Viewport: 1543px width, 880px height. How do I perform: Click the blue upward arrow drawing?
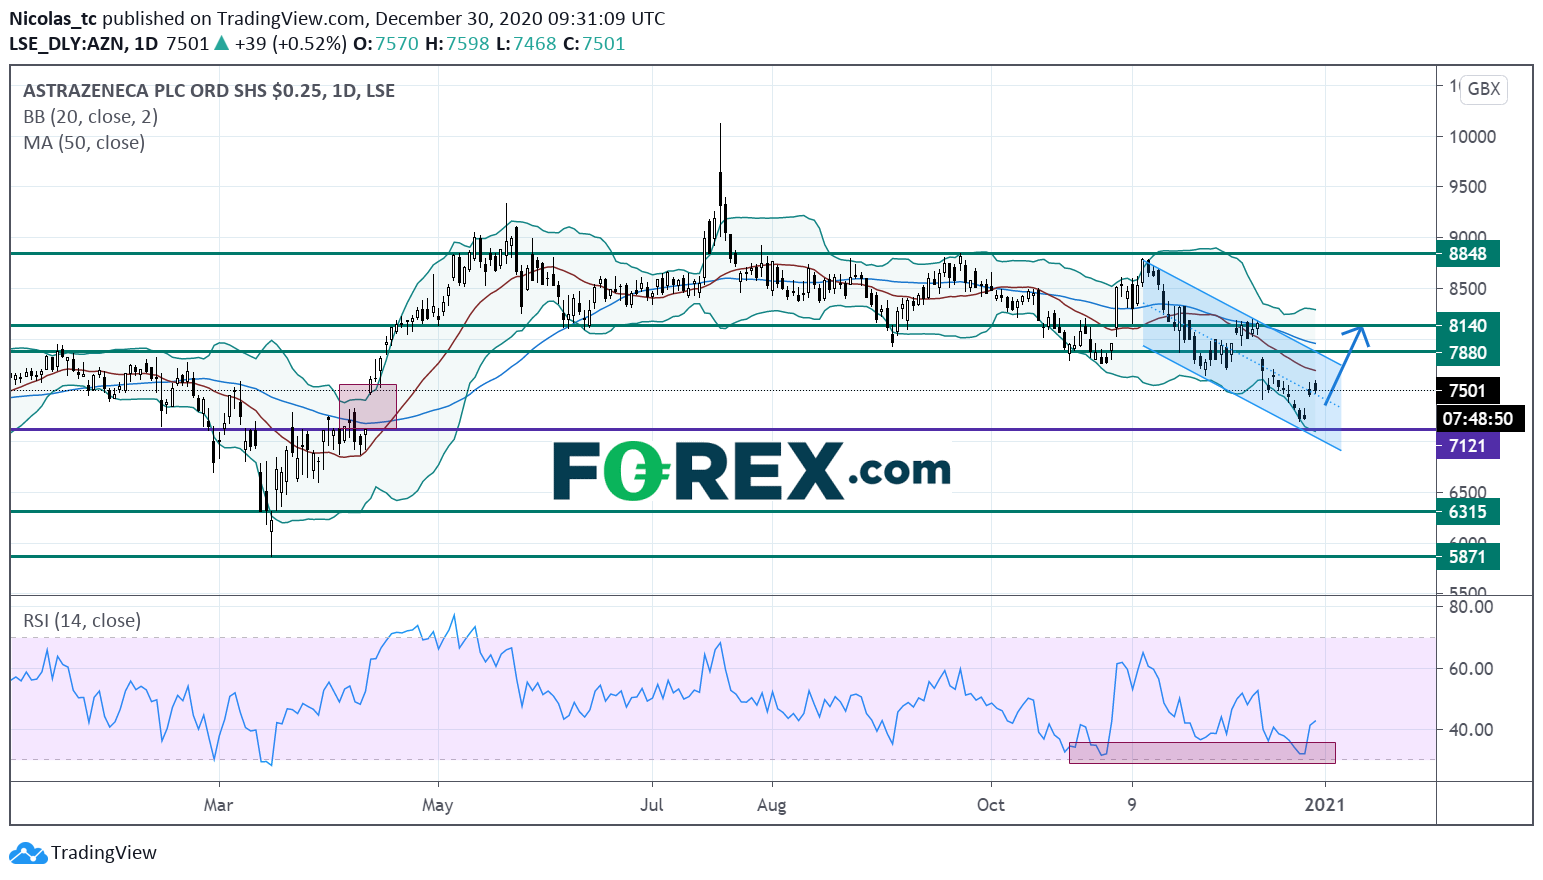pos(1345,362)
